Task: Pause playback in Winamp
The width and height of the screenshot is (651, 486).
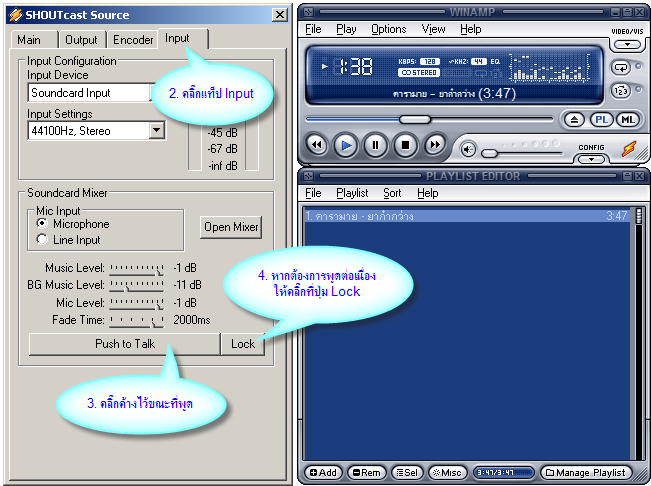Action: click(x=375, y=145)
